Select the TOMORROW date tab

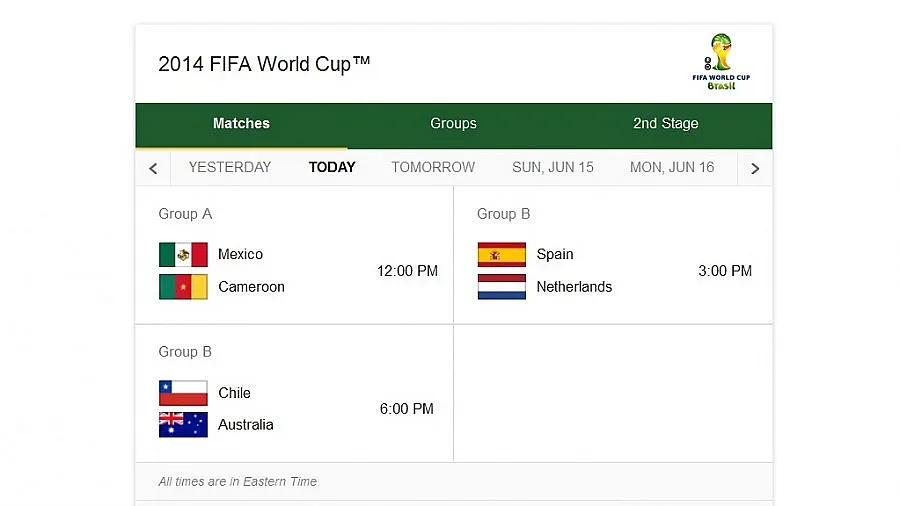coord(433,167)
